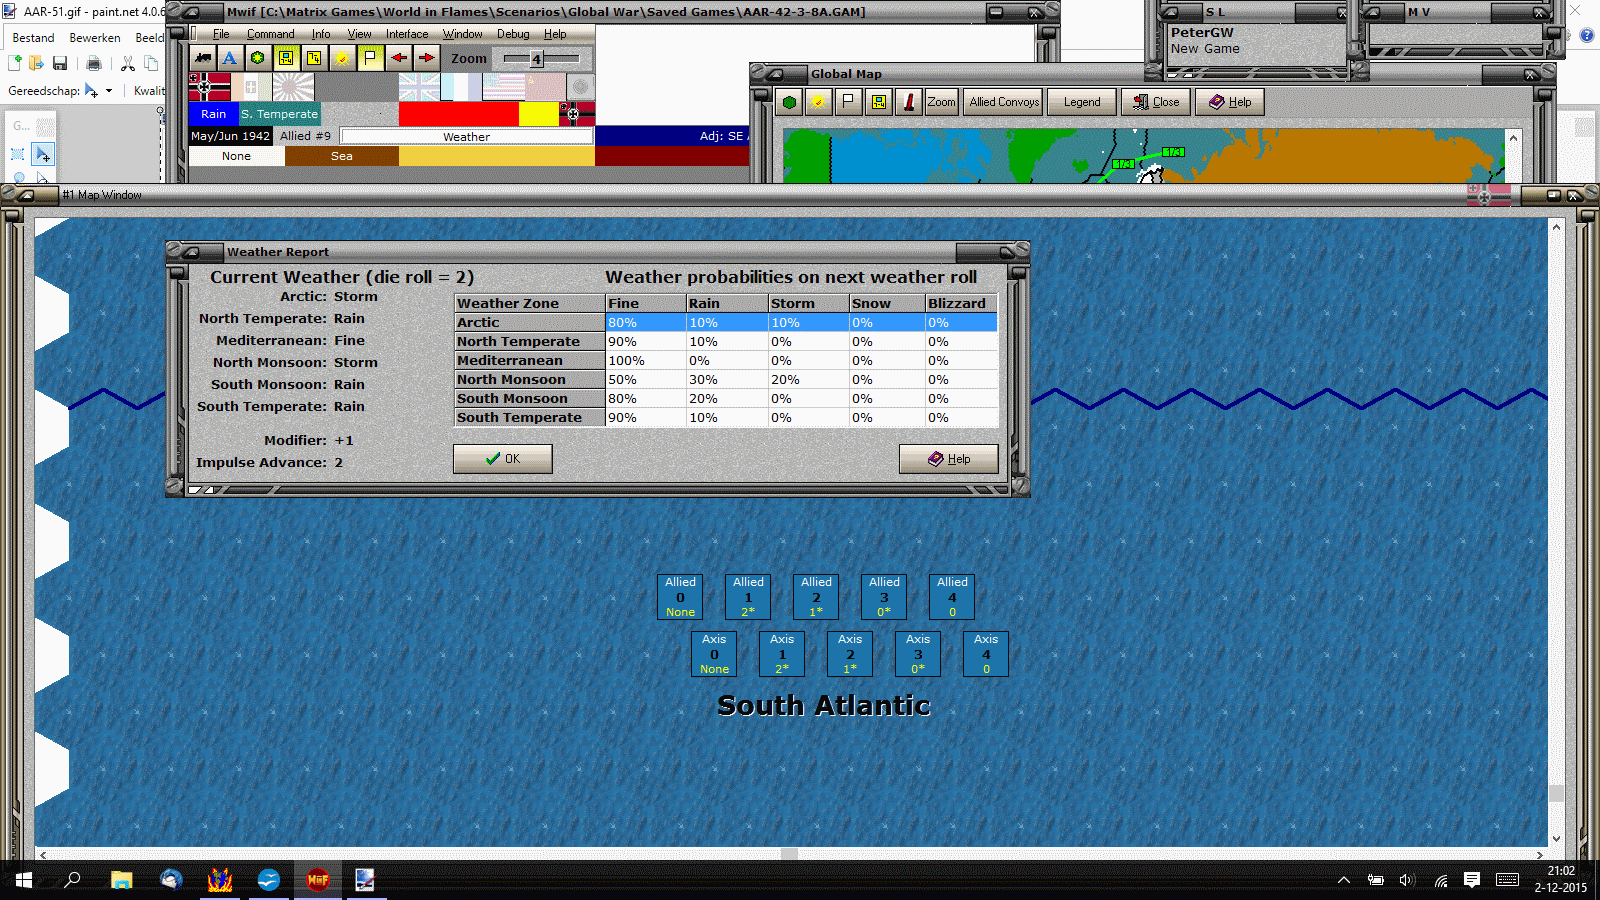Viewport: 1600px width, 900px height.
Task: Click the yellow color bar segment
Action: click(539, 114)
